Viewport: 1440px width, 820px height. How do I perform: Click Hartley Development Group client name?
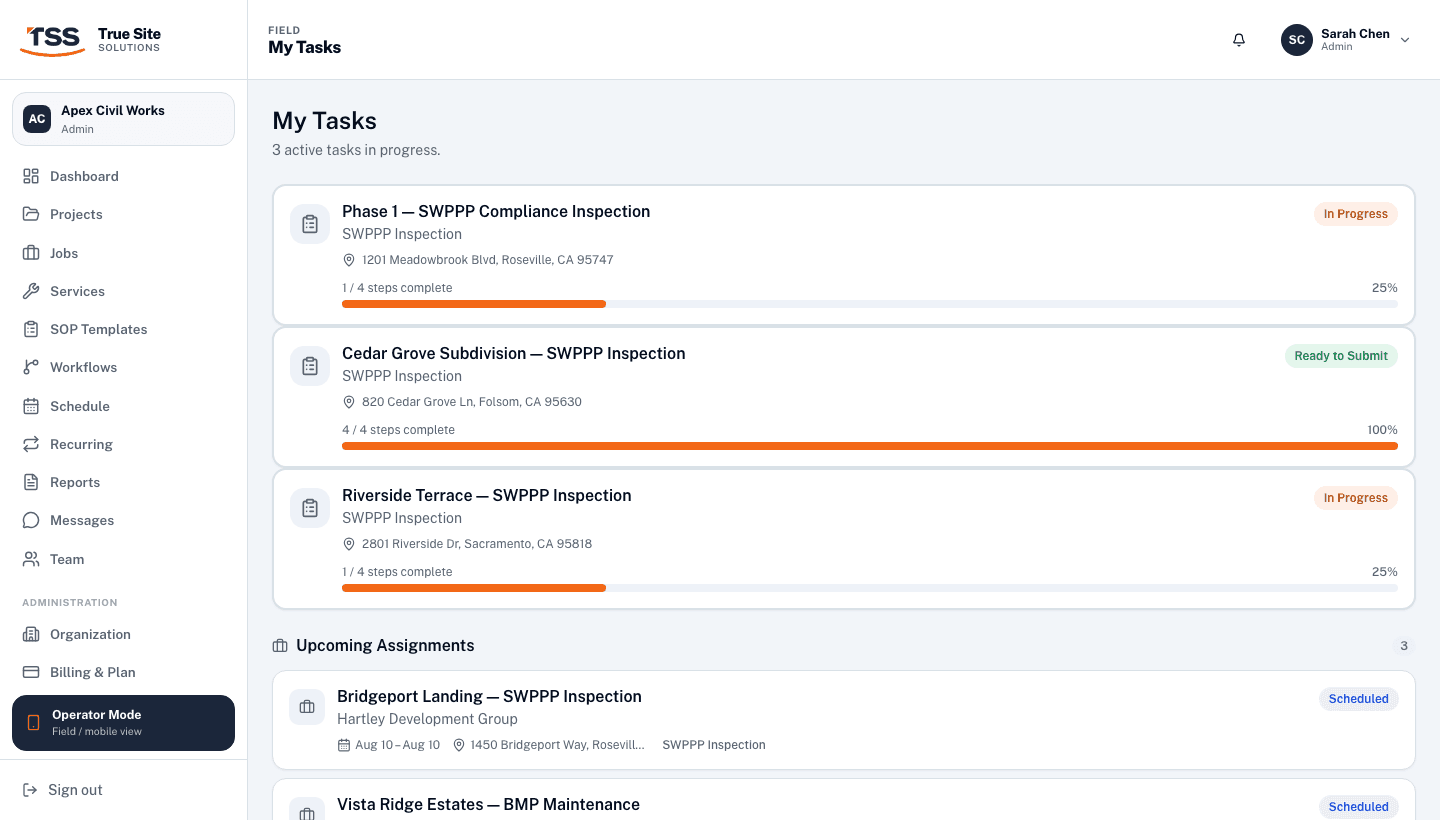tap(427, 719)
